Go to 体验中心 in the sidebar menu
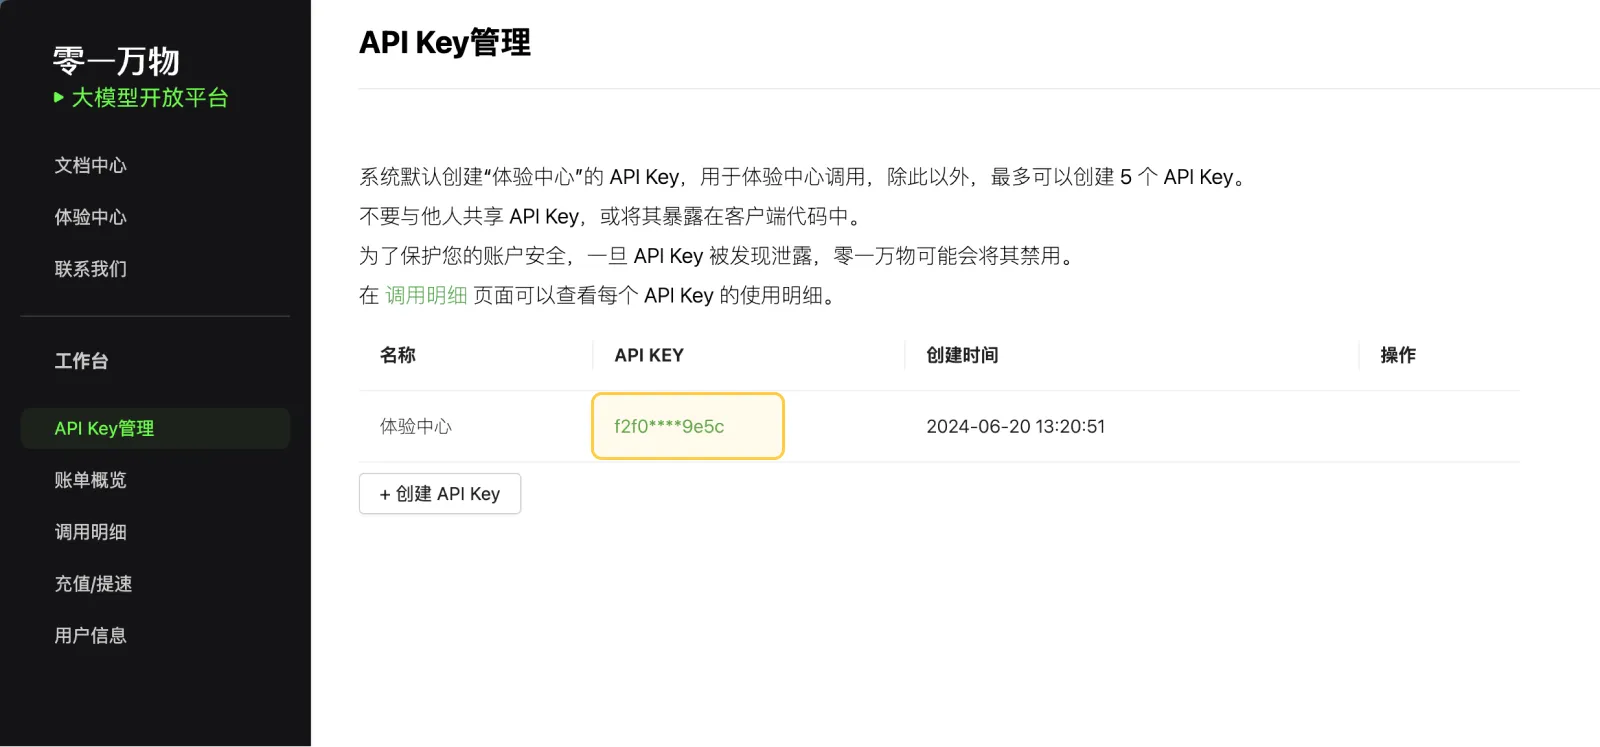Screen dimensions: 1600x747 pyautogui.click(x=90, y=217)
